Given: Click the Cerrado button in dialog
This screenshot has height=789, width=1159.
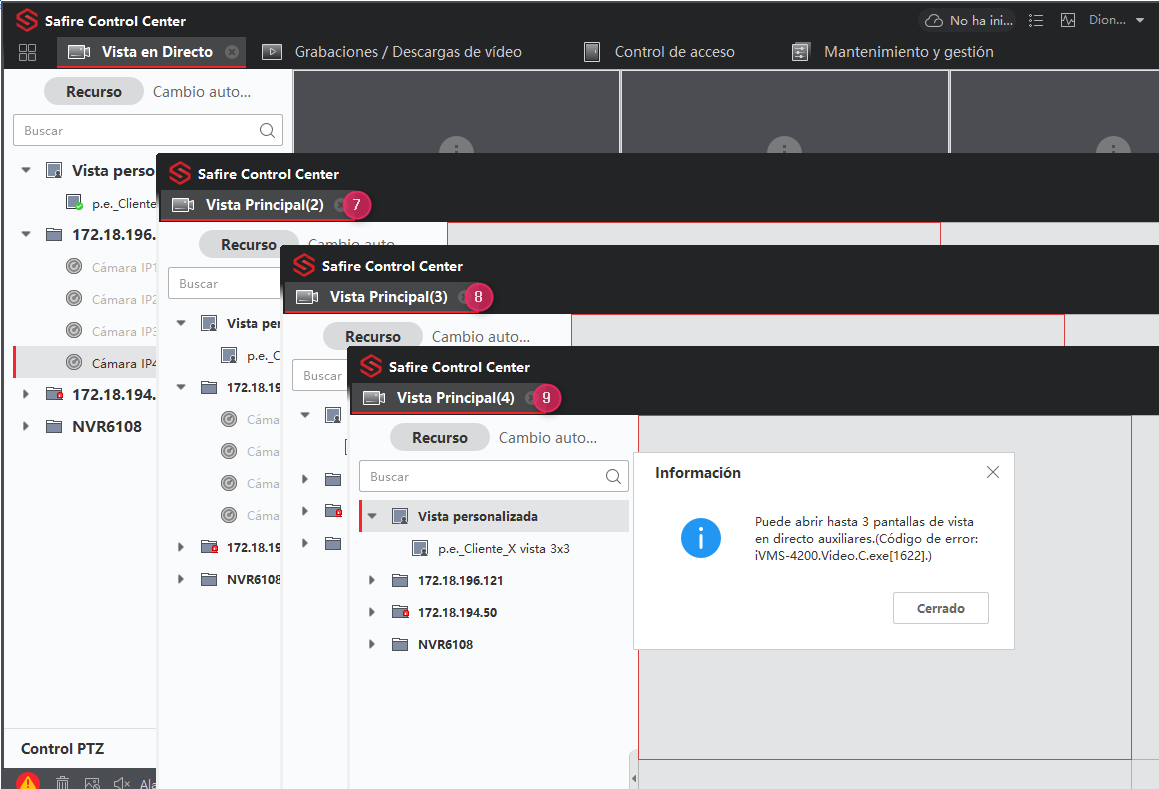Looking at the screenshot, I should coord(940,608).
